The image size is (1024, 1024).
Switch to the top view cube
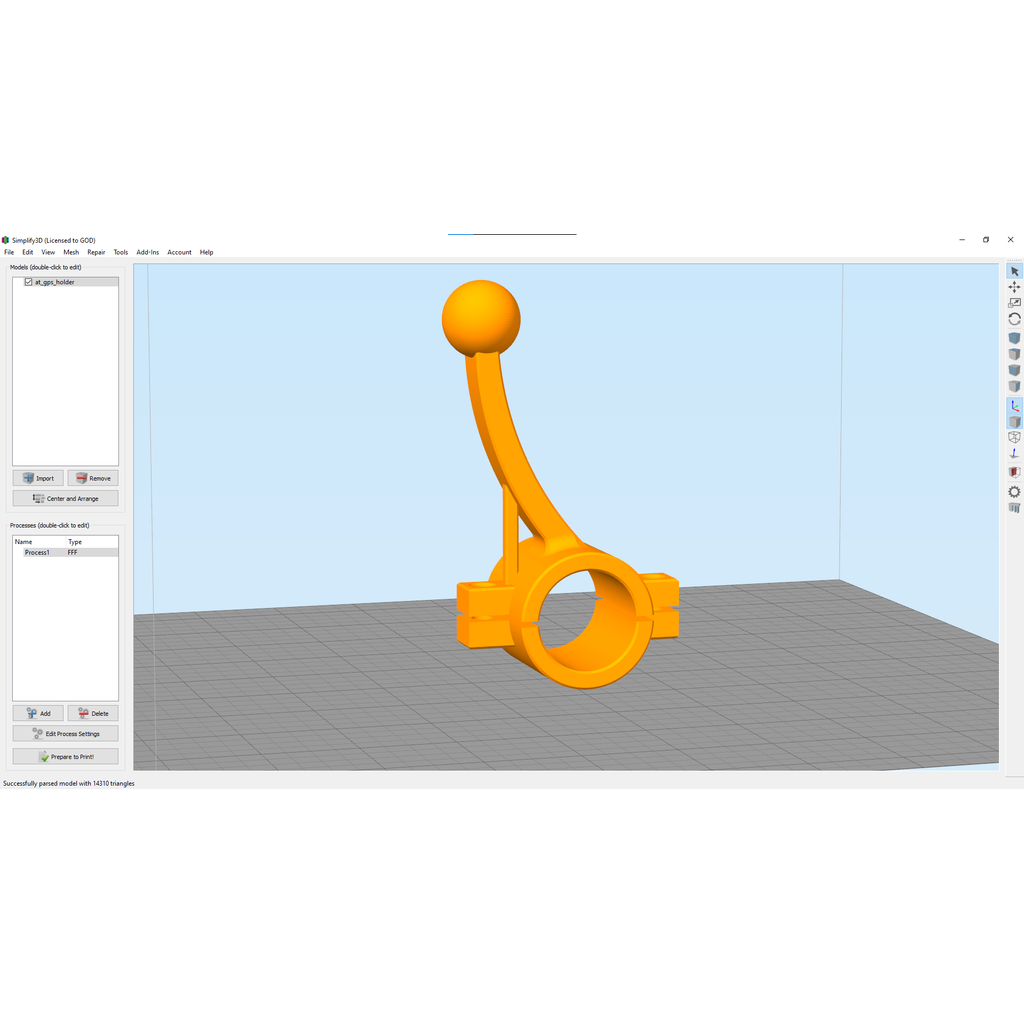click(1014, 355)
